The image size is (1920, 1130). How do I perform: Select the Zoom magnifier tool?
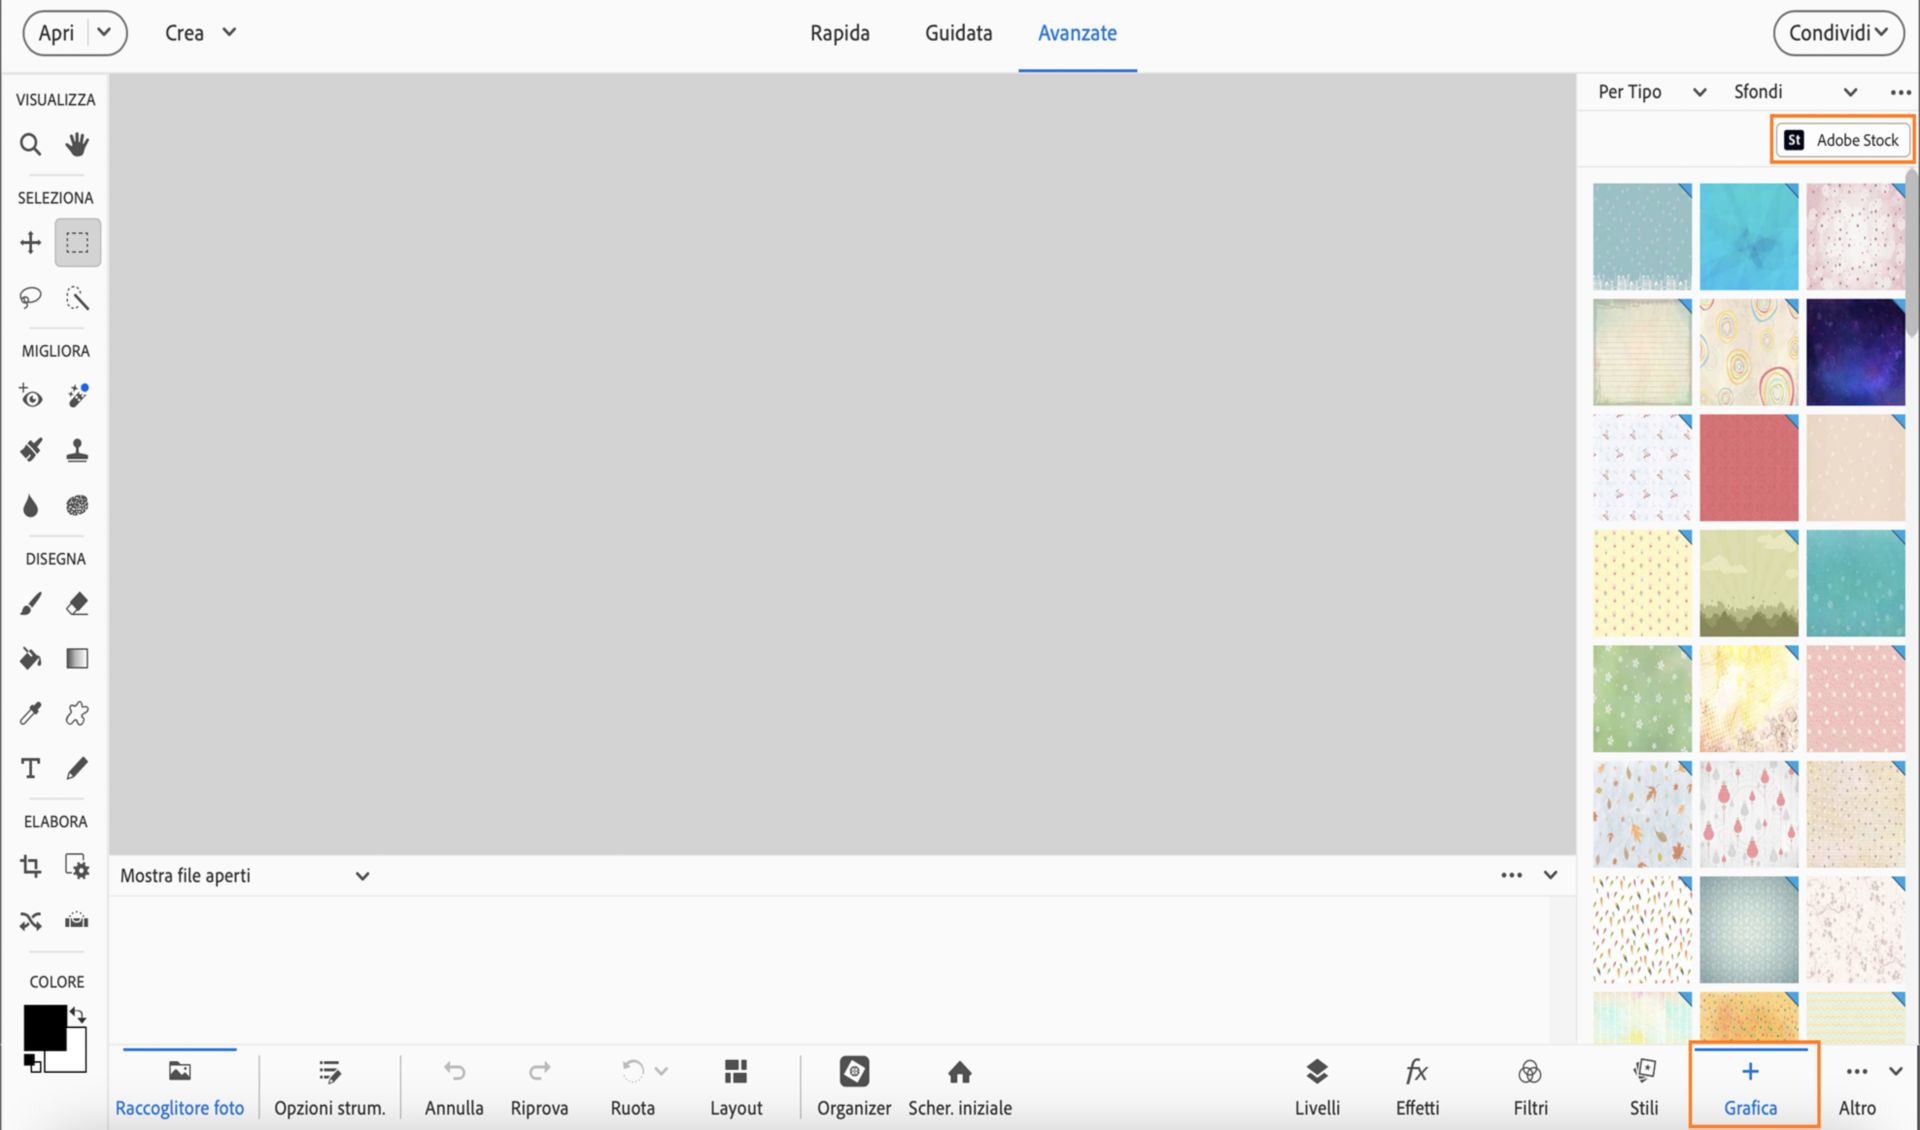tap(30, 145)
